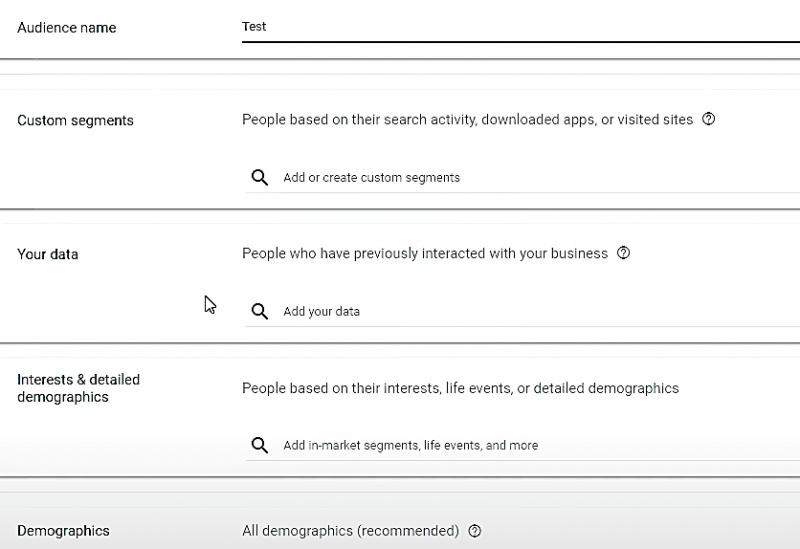Screen dimensions: 800x549
Task: Expand the Demographics section
Action: (63, 531)
